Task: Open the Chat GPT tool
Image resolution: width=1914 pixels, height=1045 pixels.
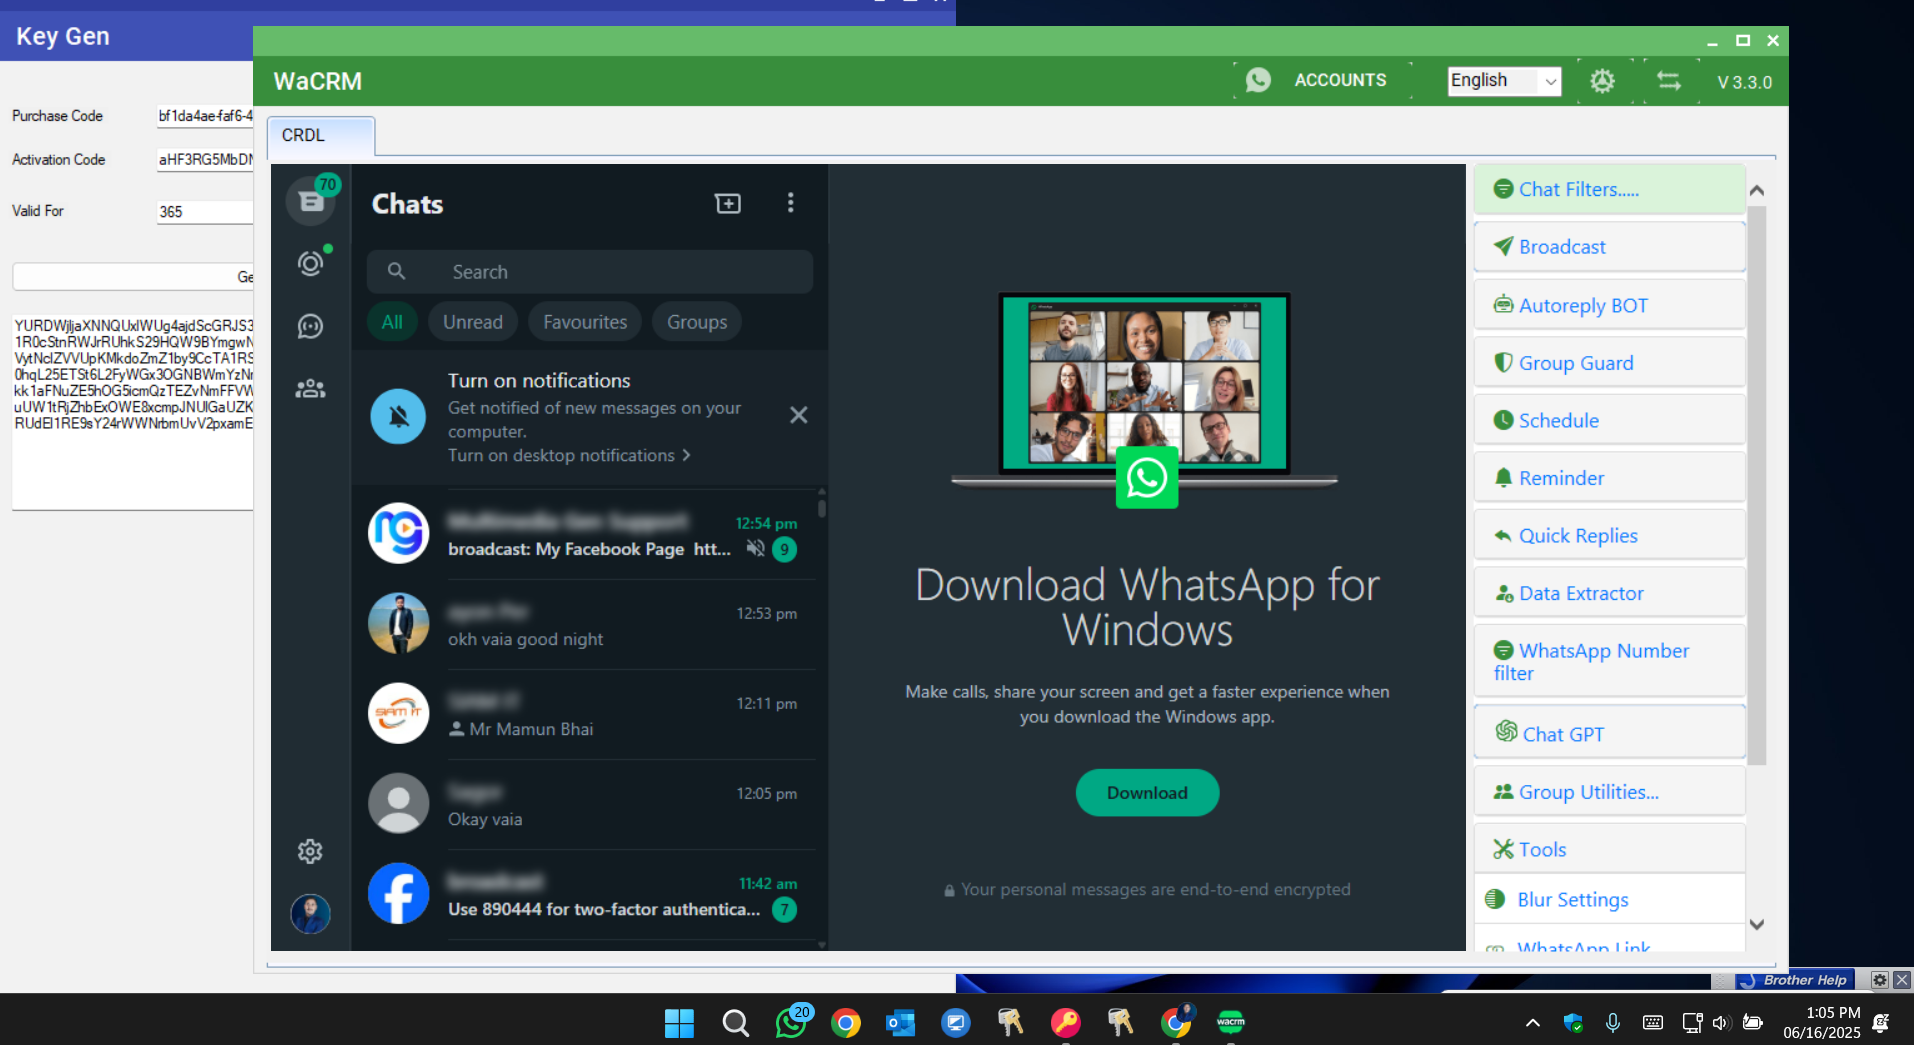Action: [x=1609, y=733]
